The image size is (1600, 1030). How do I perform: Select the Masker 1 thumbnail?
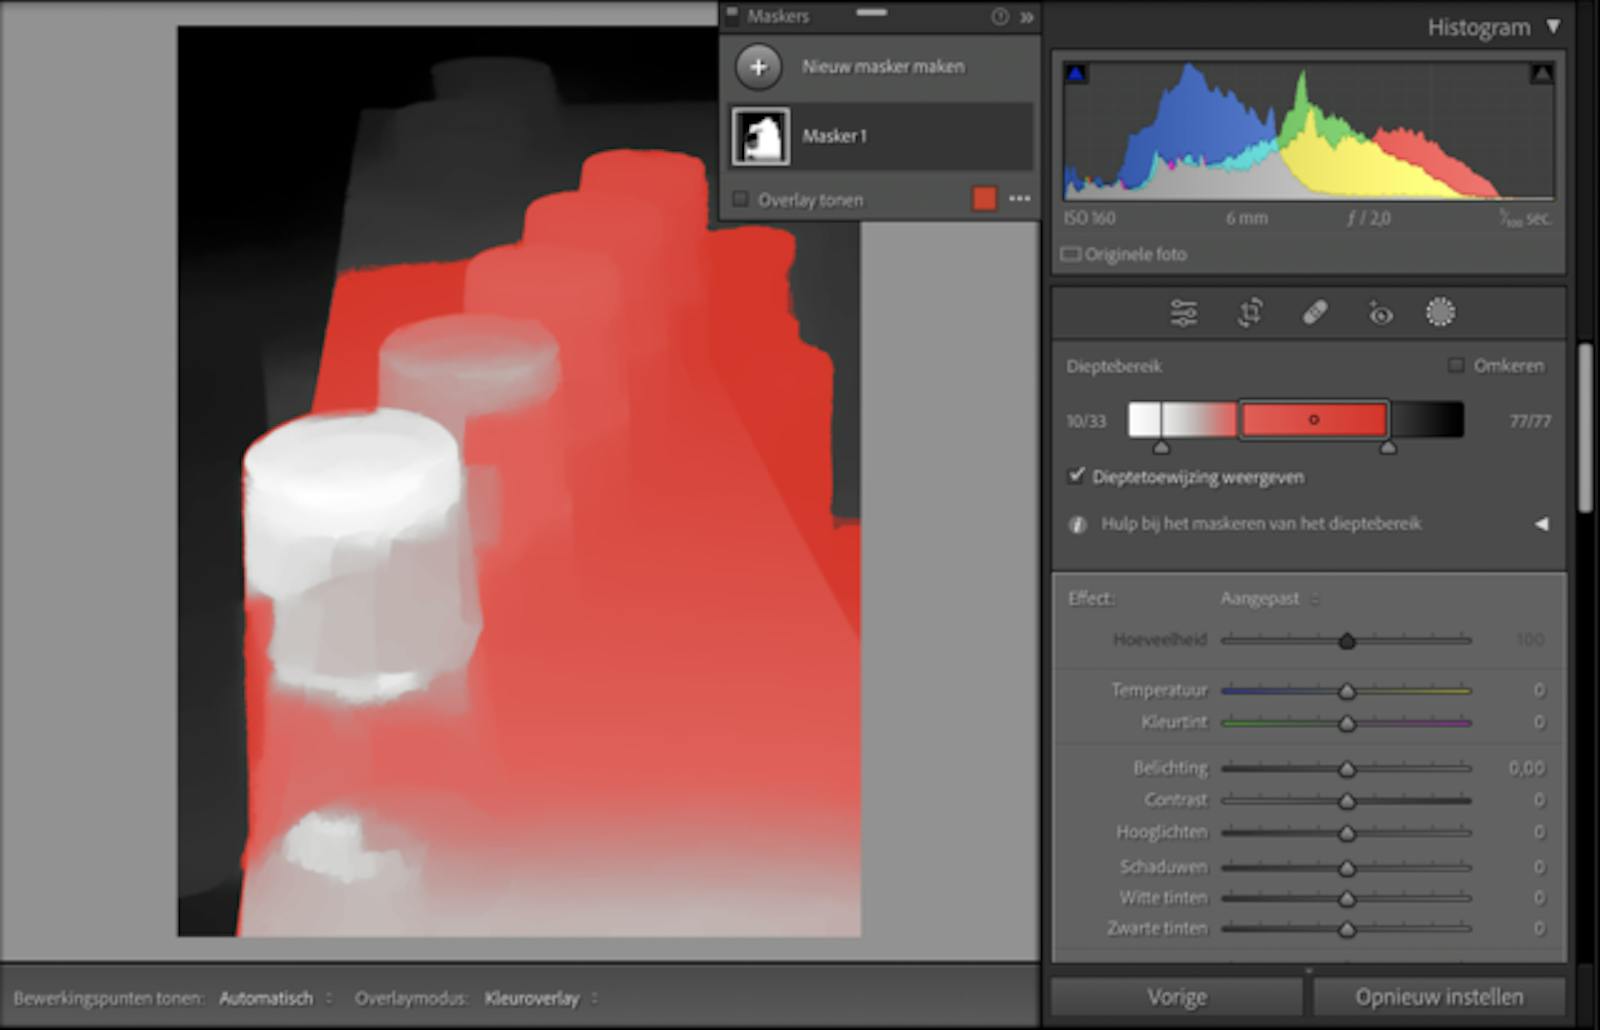(761, 137)
